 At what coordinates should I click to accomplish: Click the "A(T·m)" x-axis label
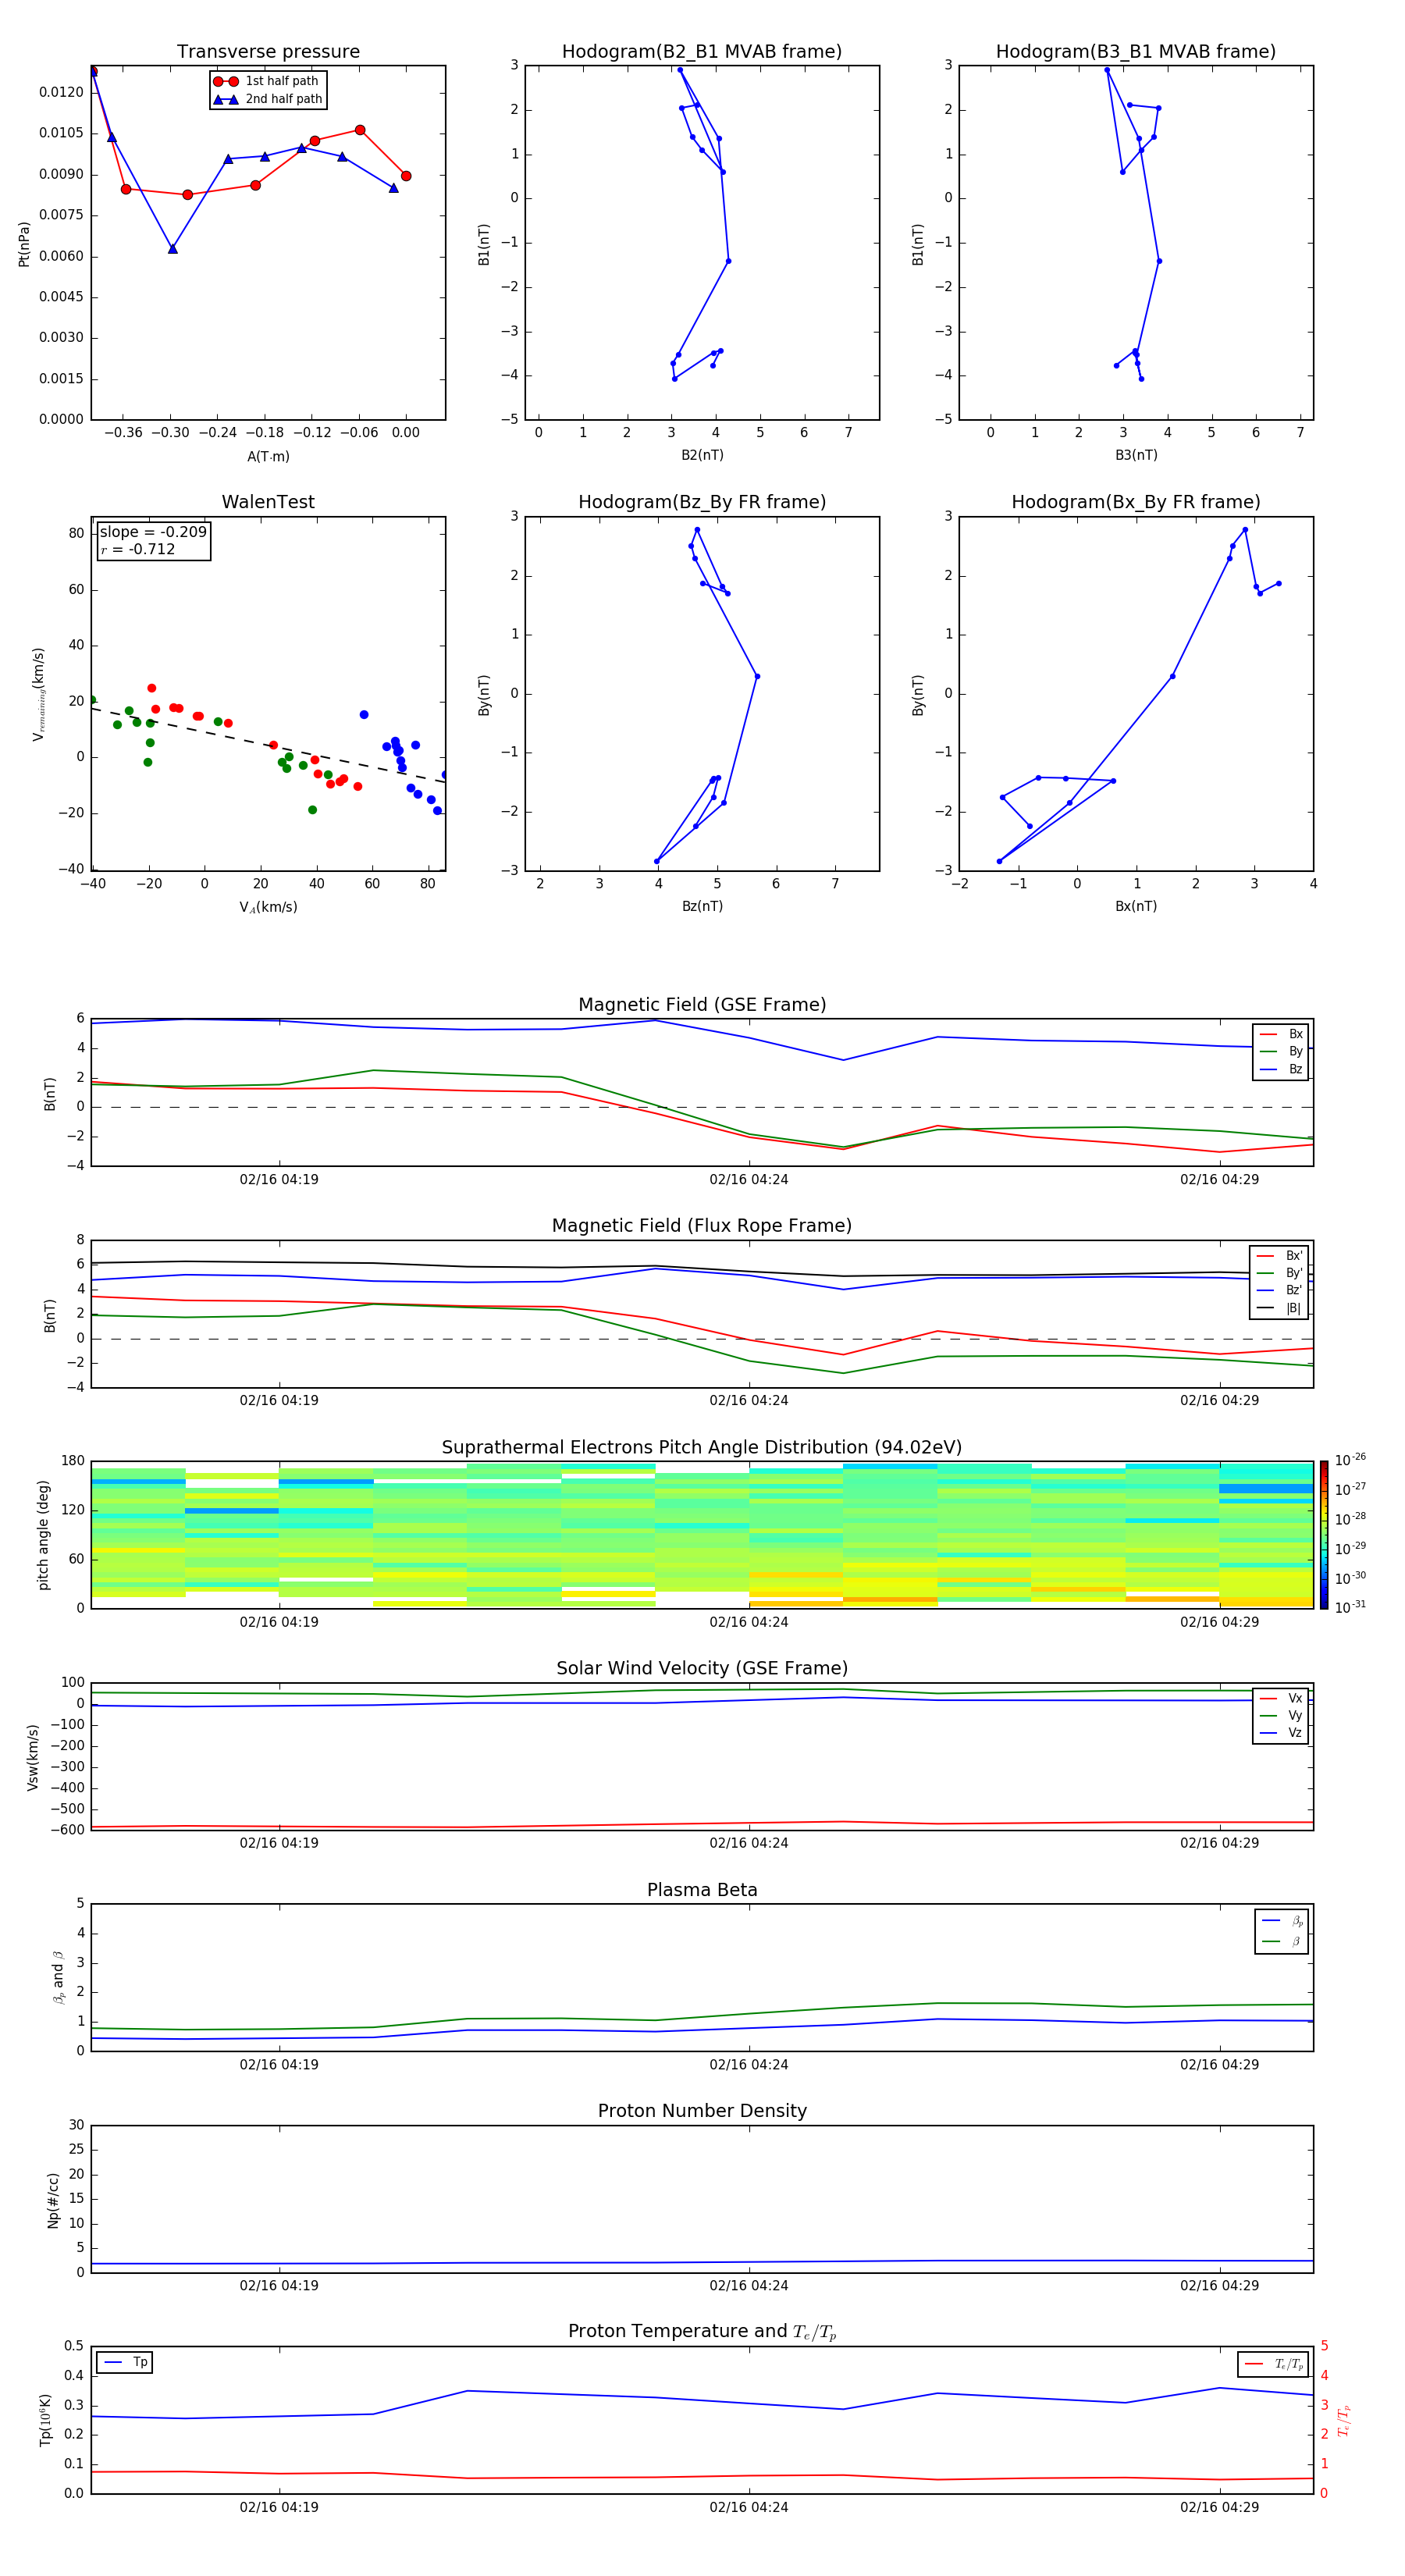268,457
